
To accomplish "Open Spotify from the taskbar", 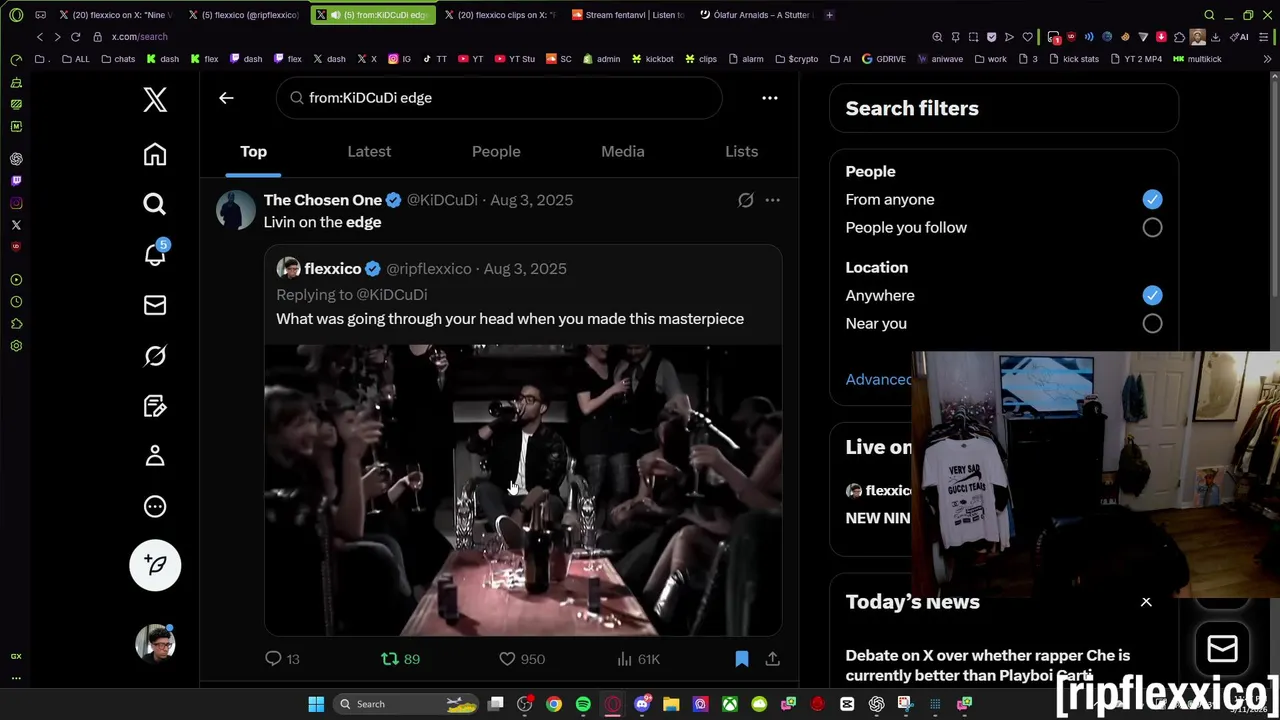I will tap(583, 704).
